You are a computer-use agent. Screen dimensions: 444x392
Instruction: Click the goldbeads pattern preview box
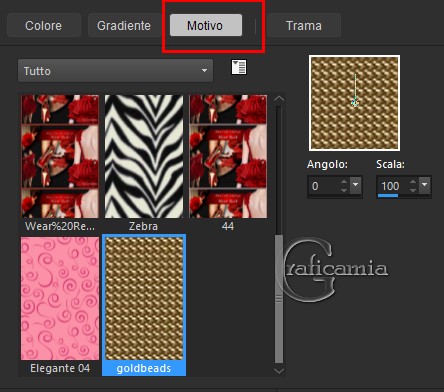[355, 103]
